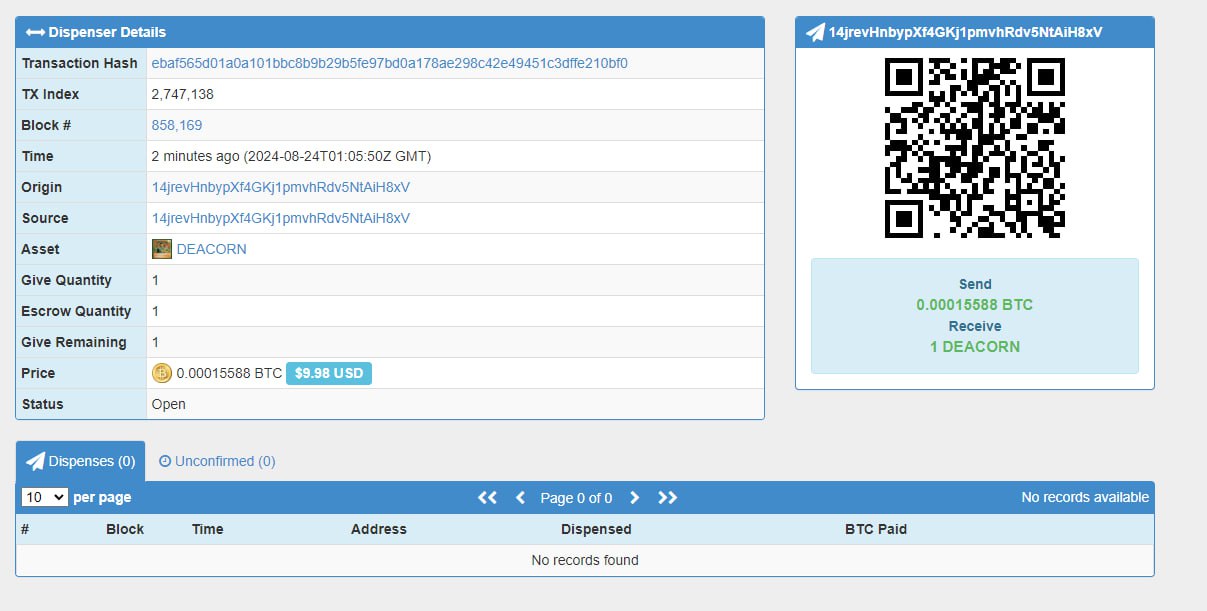Image resolution: width=1207 pixels, height=611 pixels.
Task: Click the Block column header
Action: tap(125, 529)
